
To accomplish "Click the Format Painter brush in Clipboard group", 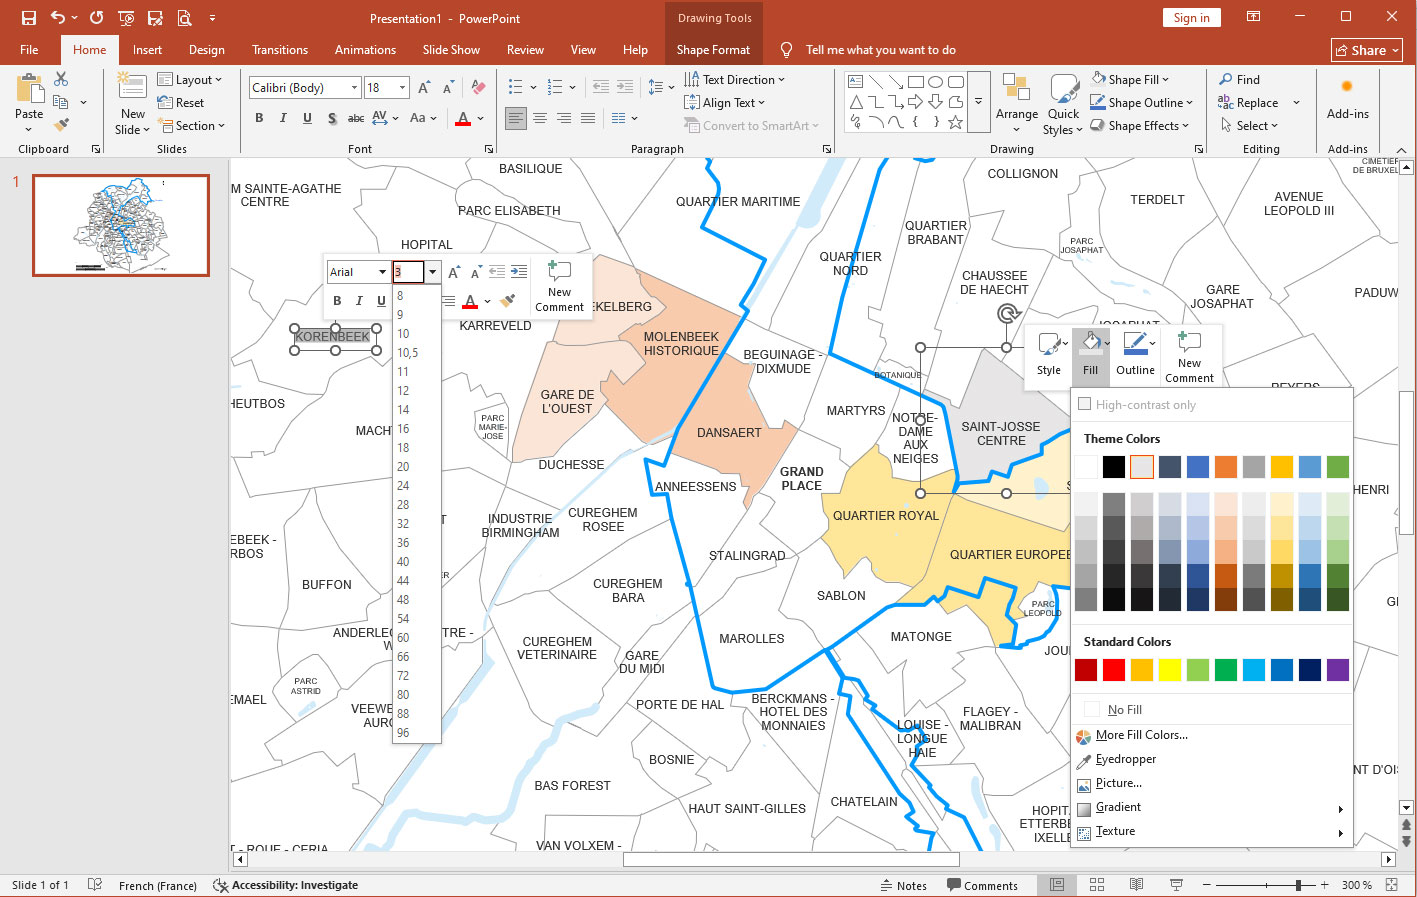I will (61, 125).
